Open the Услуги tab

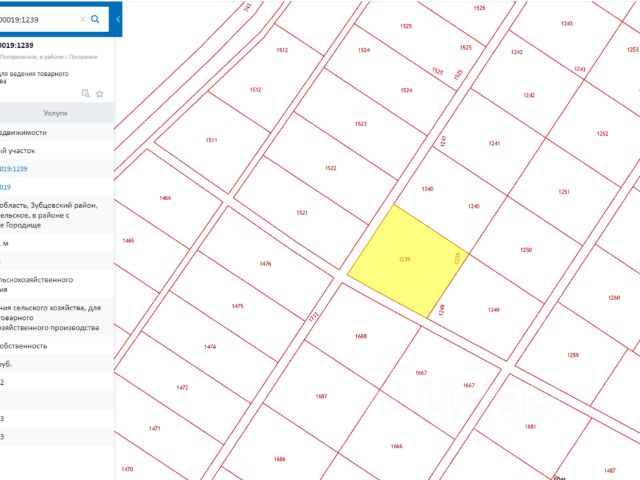tap(56, 113)
